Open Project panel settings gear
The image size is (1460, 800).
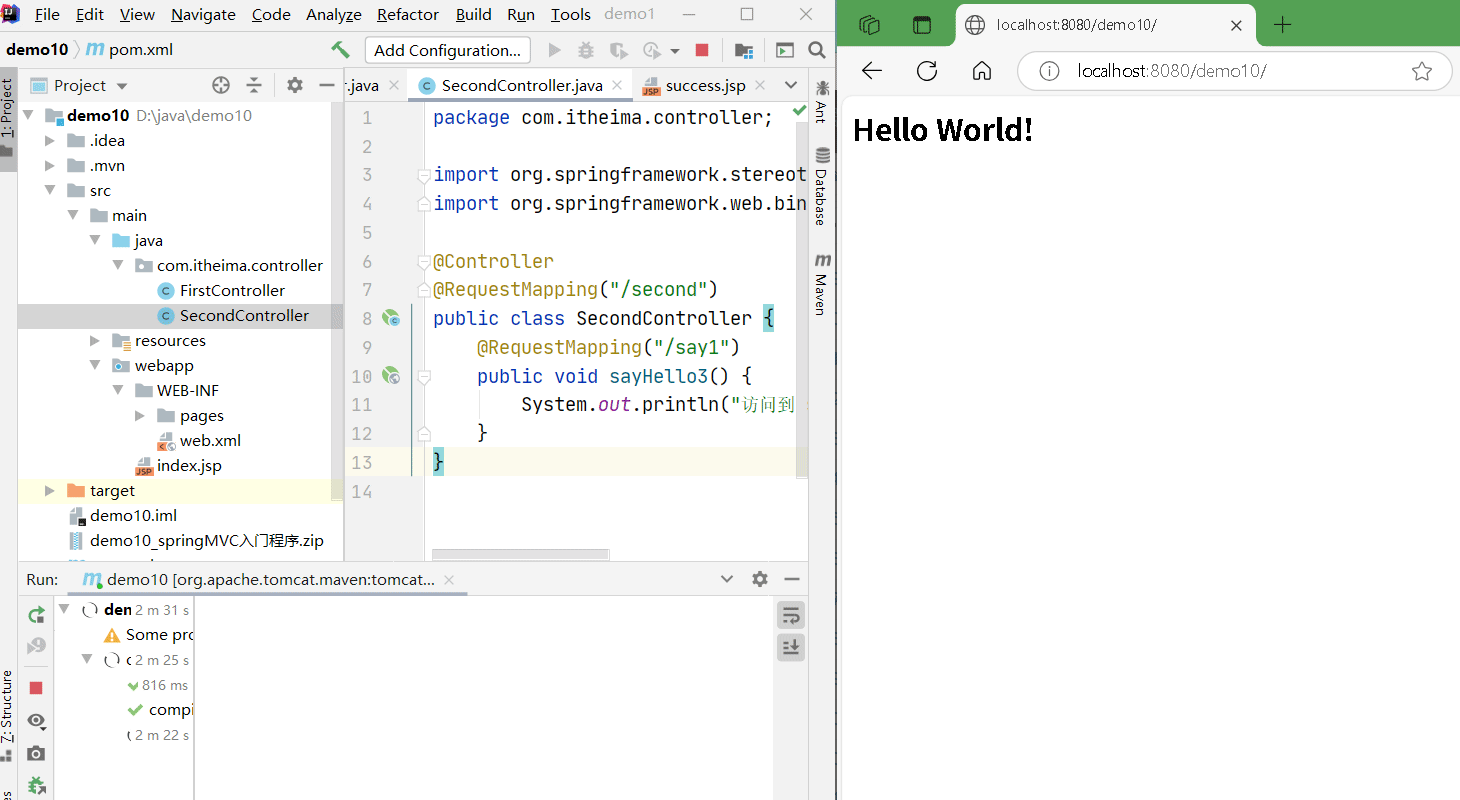point(294,85)
